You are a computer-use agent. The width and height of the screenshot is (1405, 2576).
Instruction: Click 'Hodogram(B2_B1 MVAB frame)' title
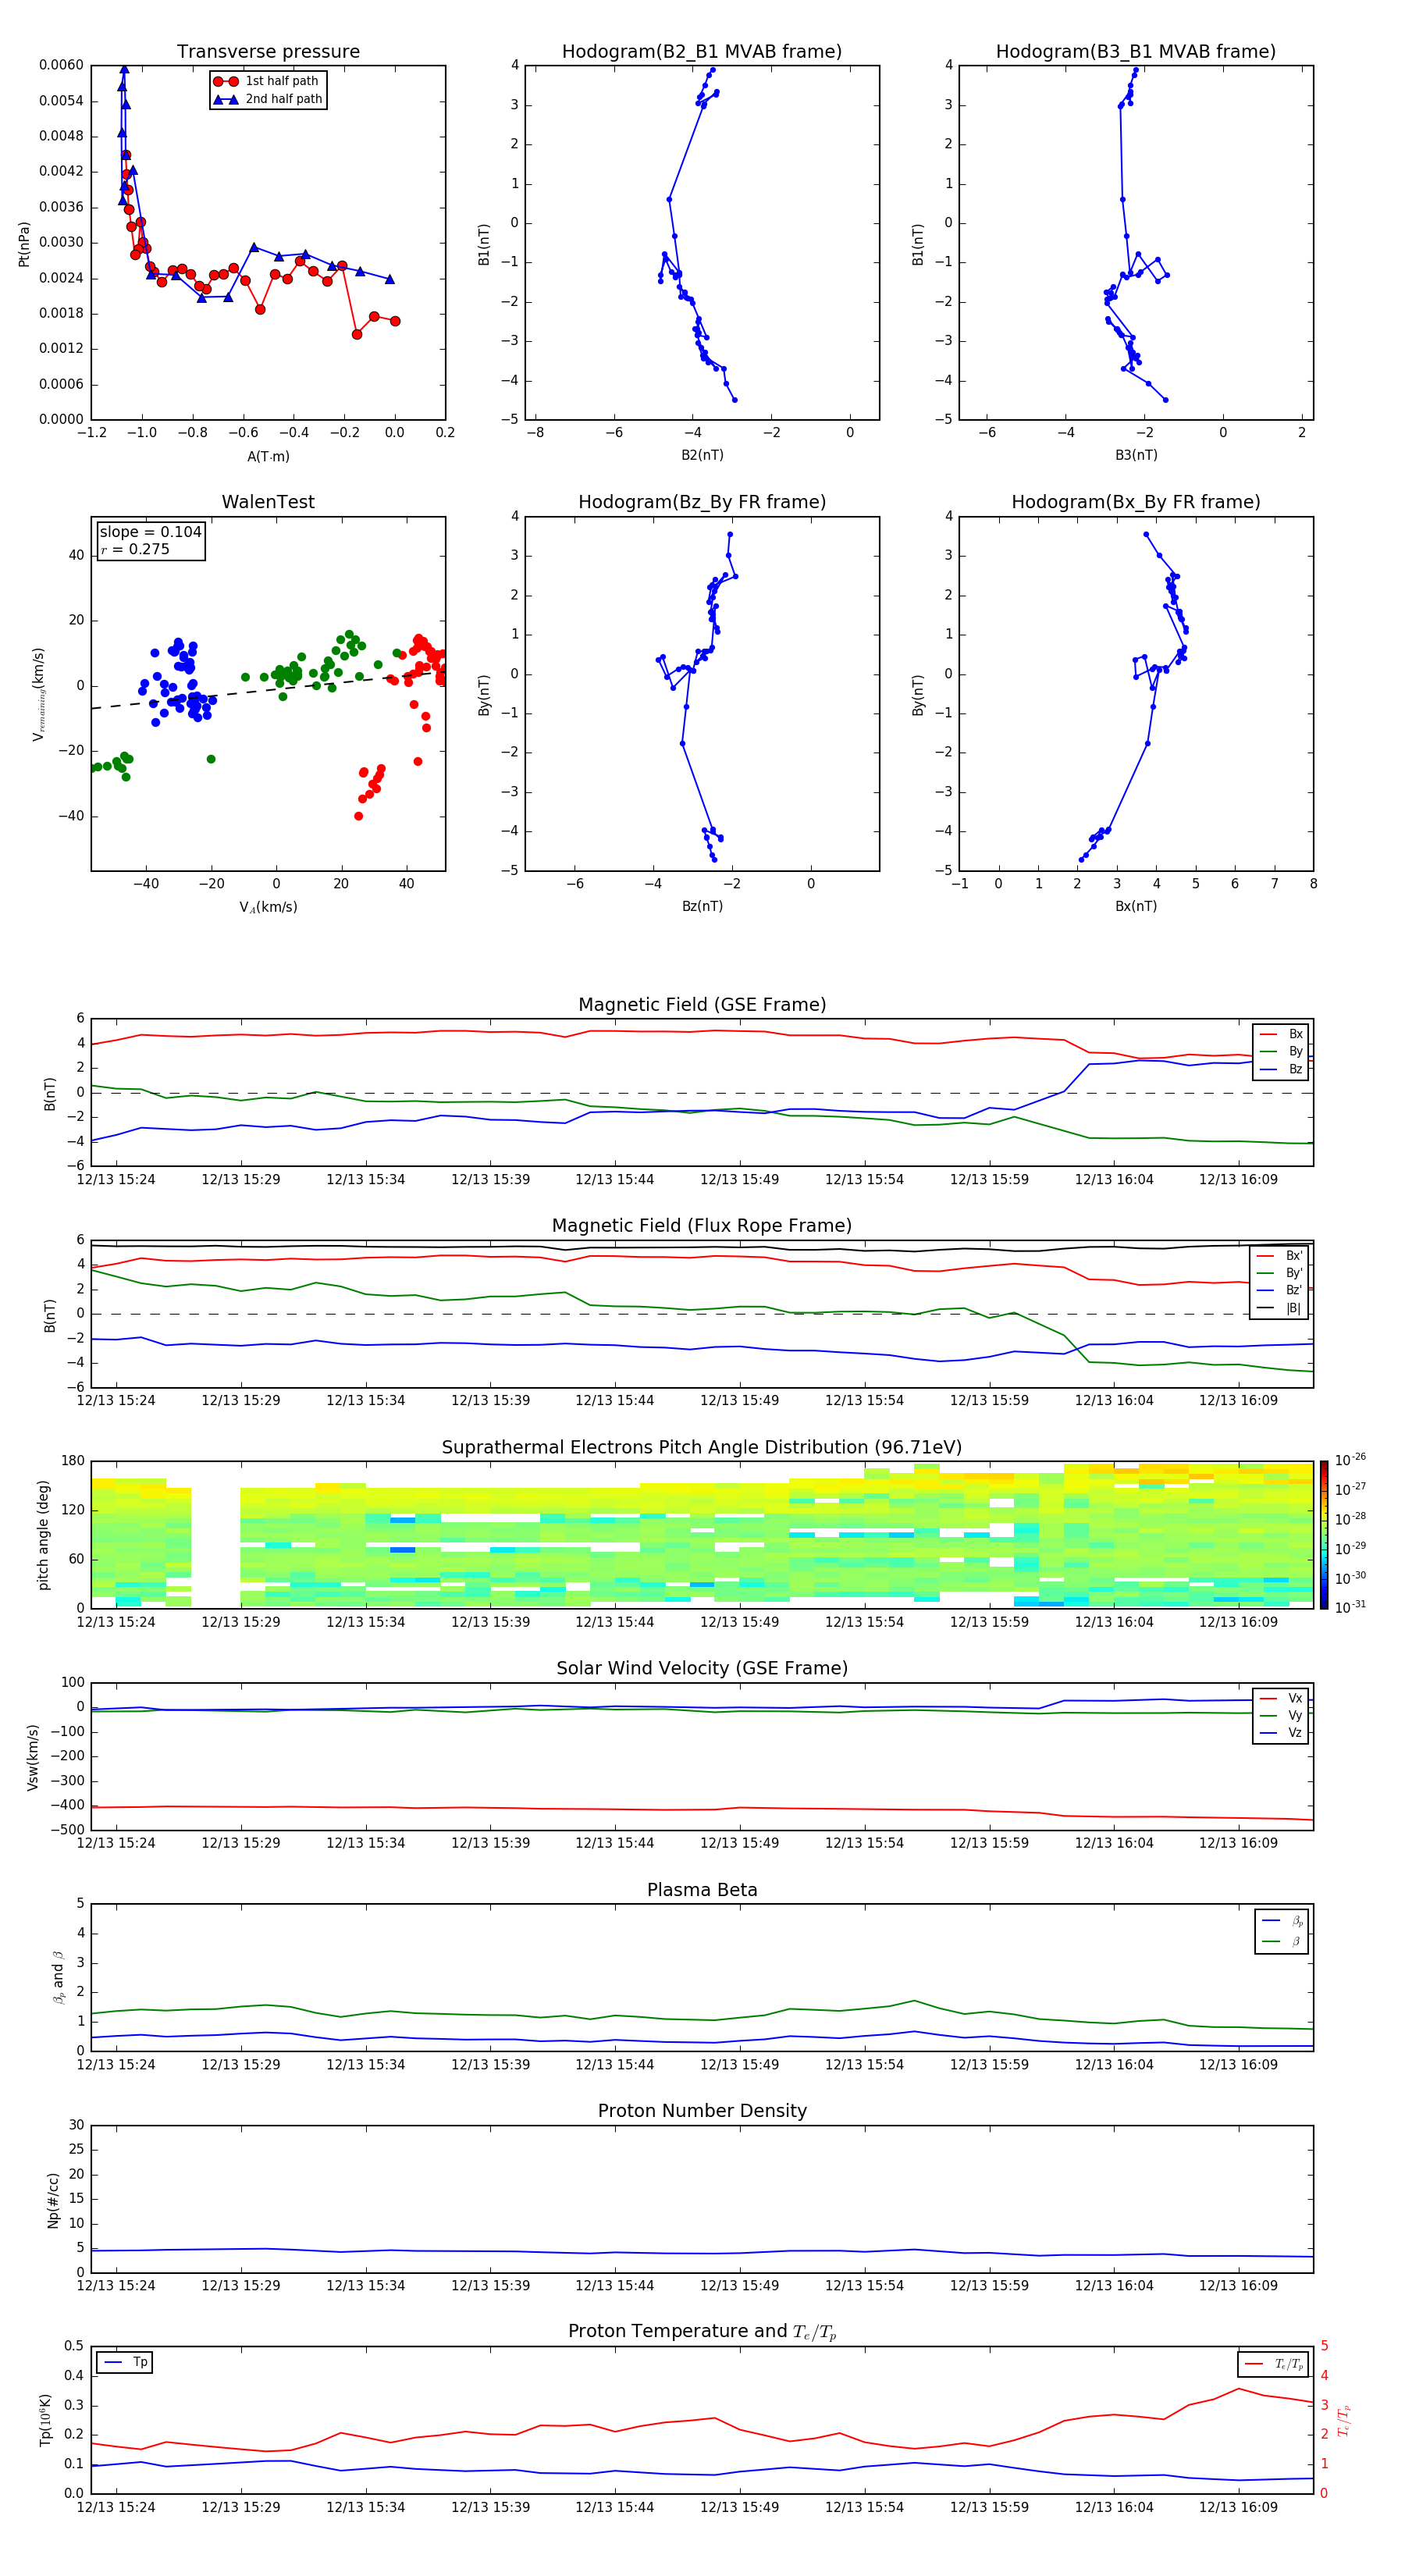702,52
